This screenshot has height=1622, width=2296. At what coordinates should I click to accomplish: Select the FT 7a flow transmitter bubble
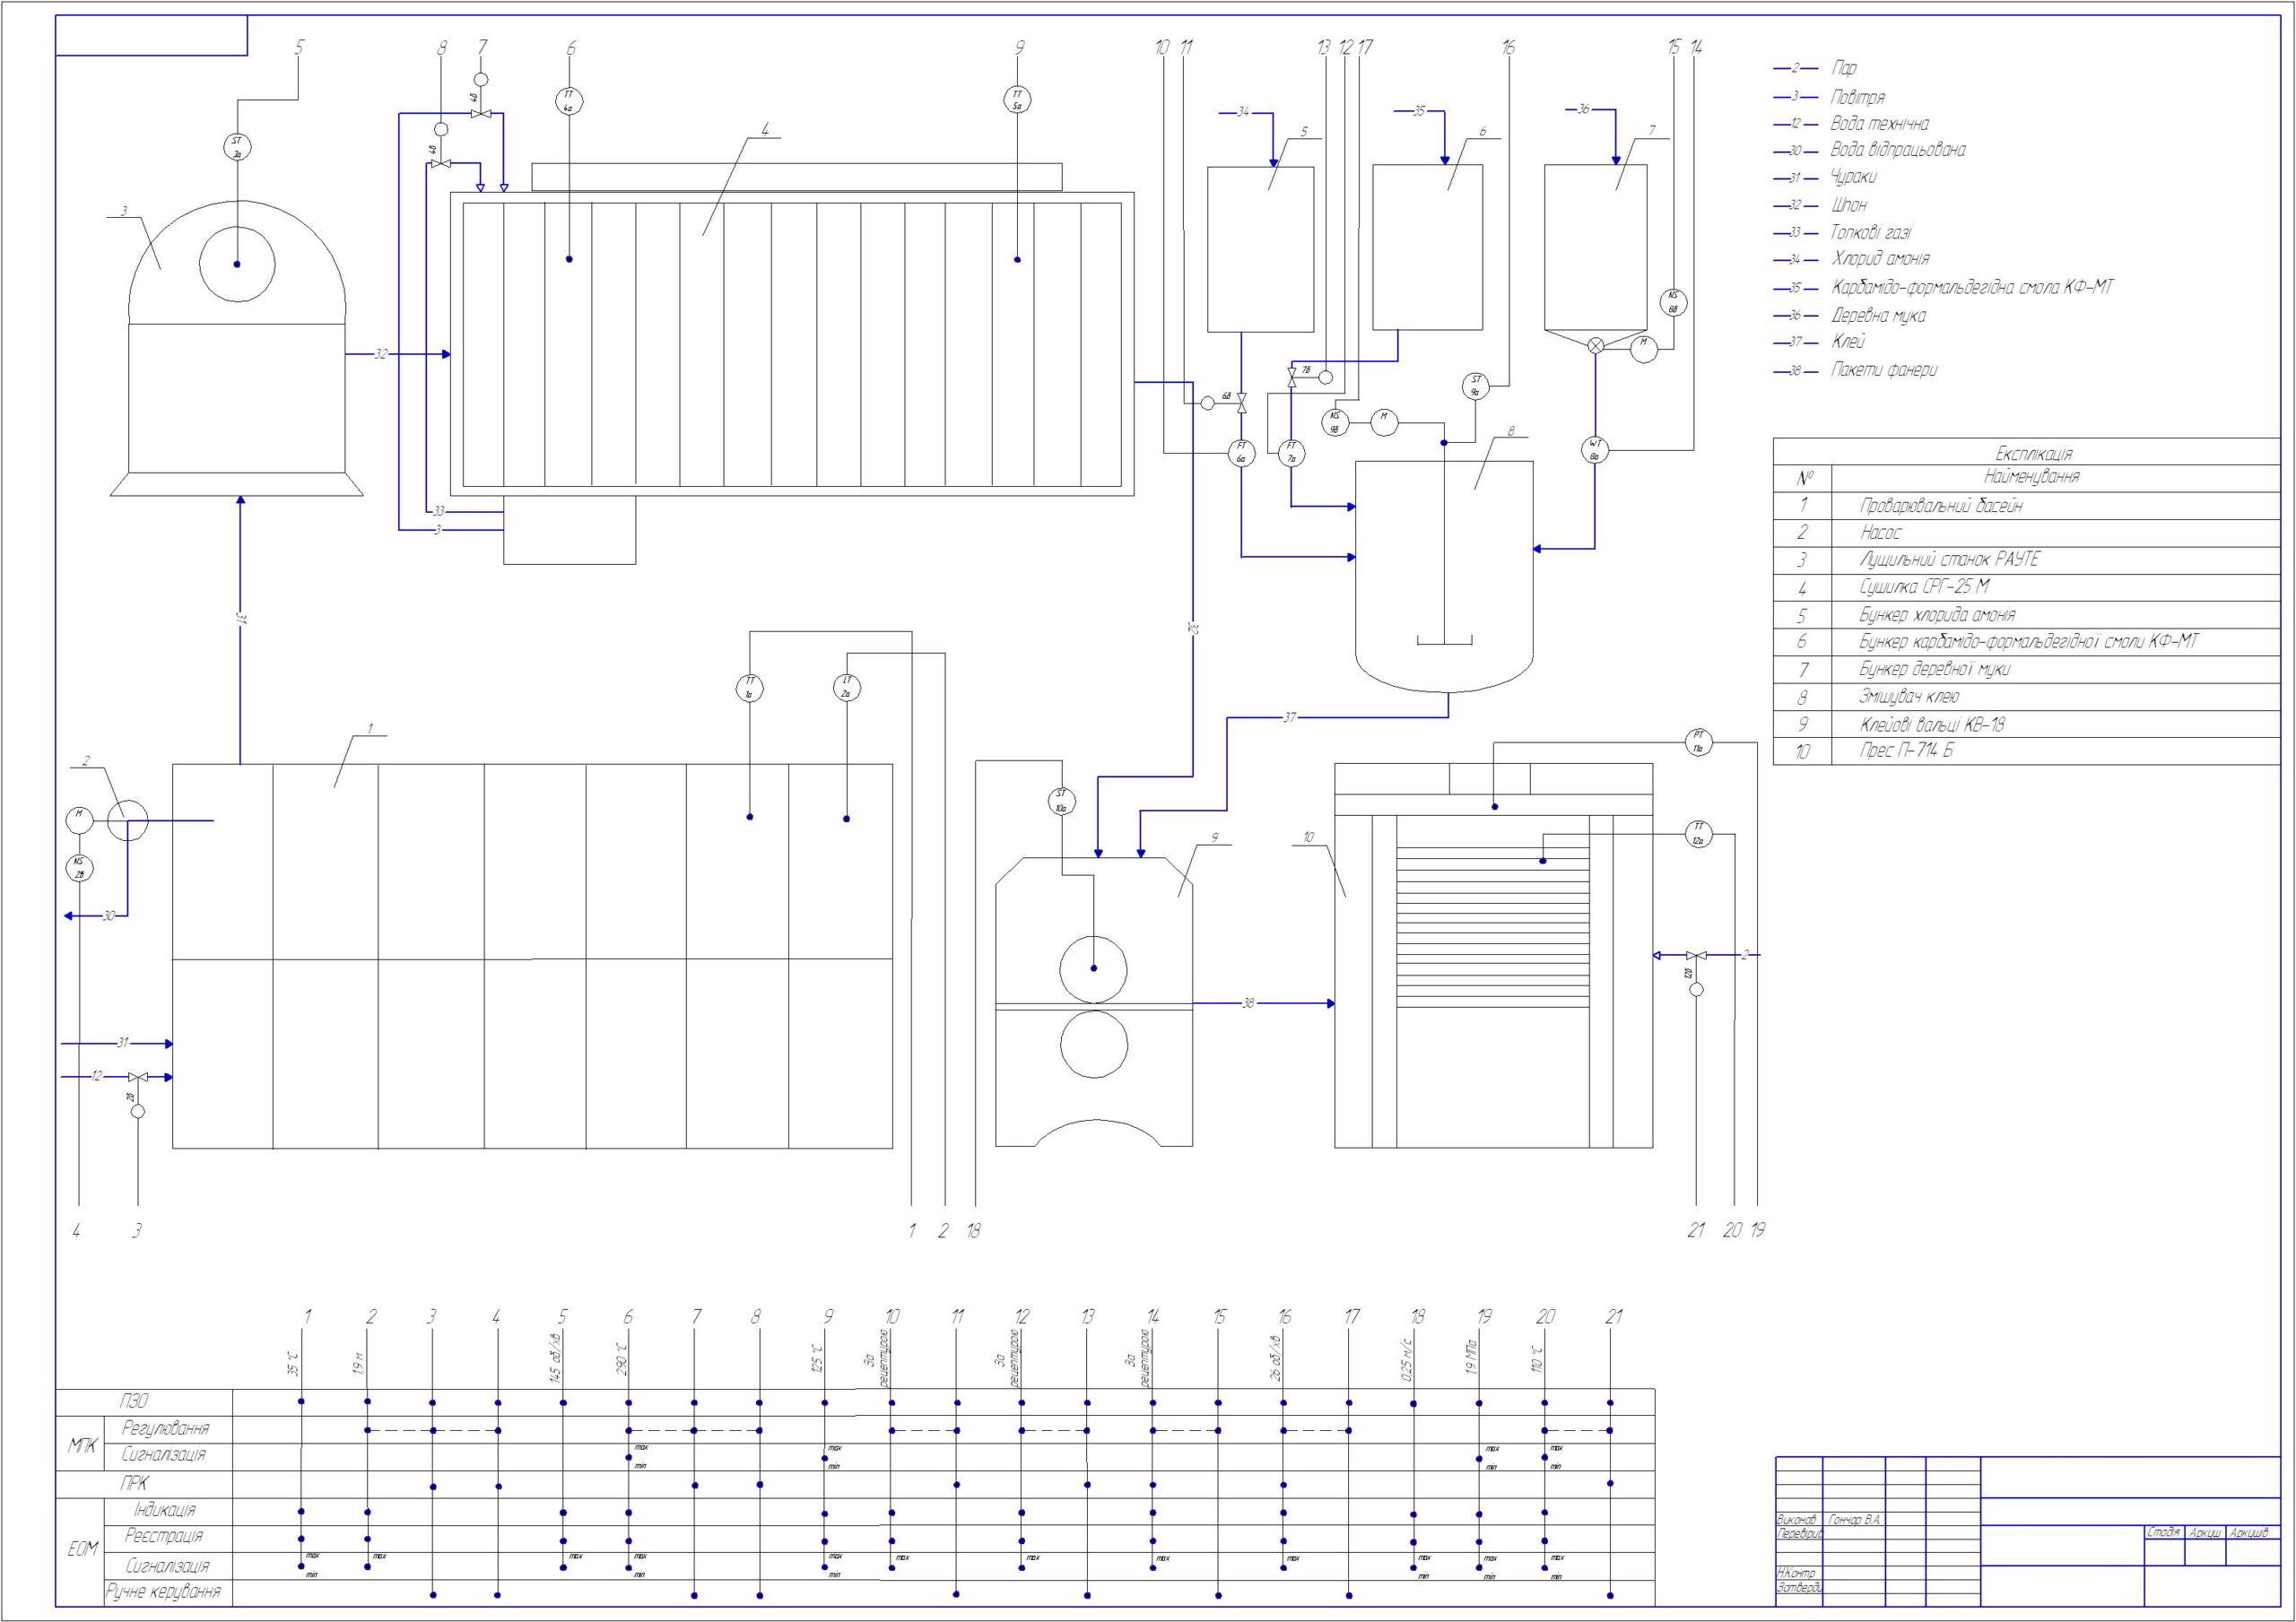point(1291,453)
